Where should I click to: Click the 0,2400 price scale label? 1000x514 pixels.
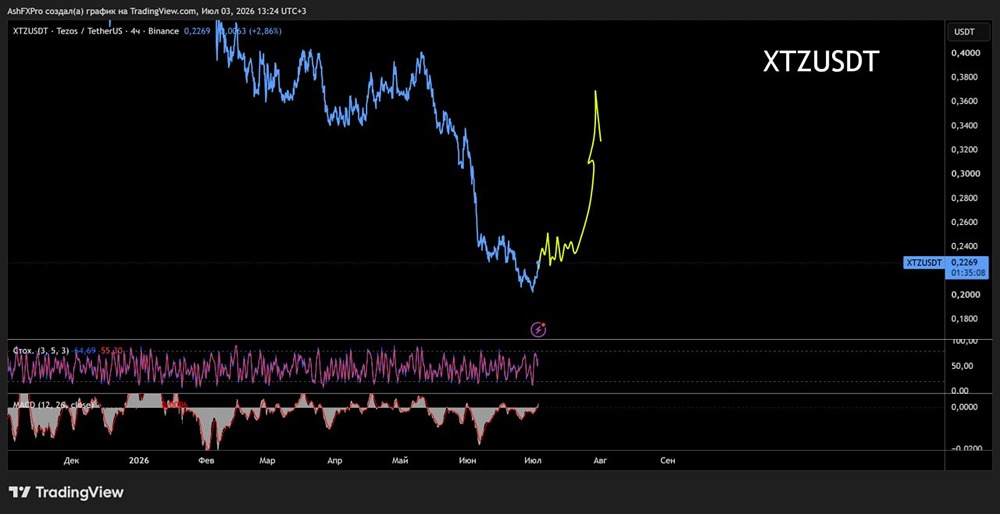962,246
